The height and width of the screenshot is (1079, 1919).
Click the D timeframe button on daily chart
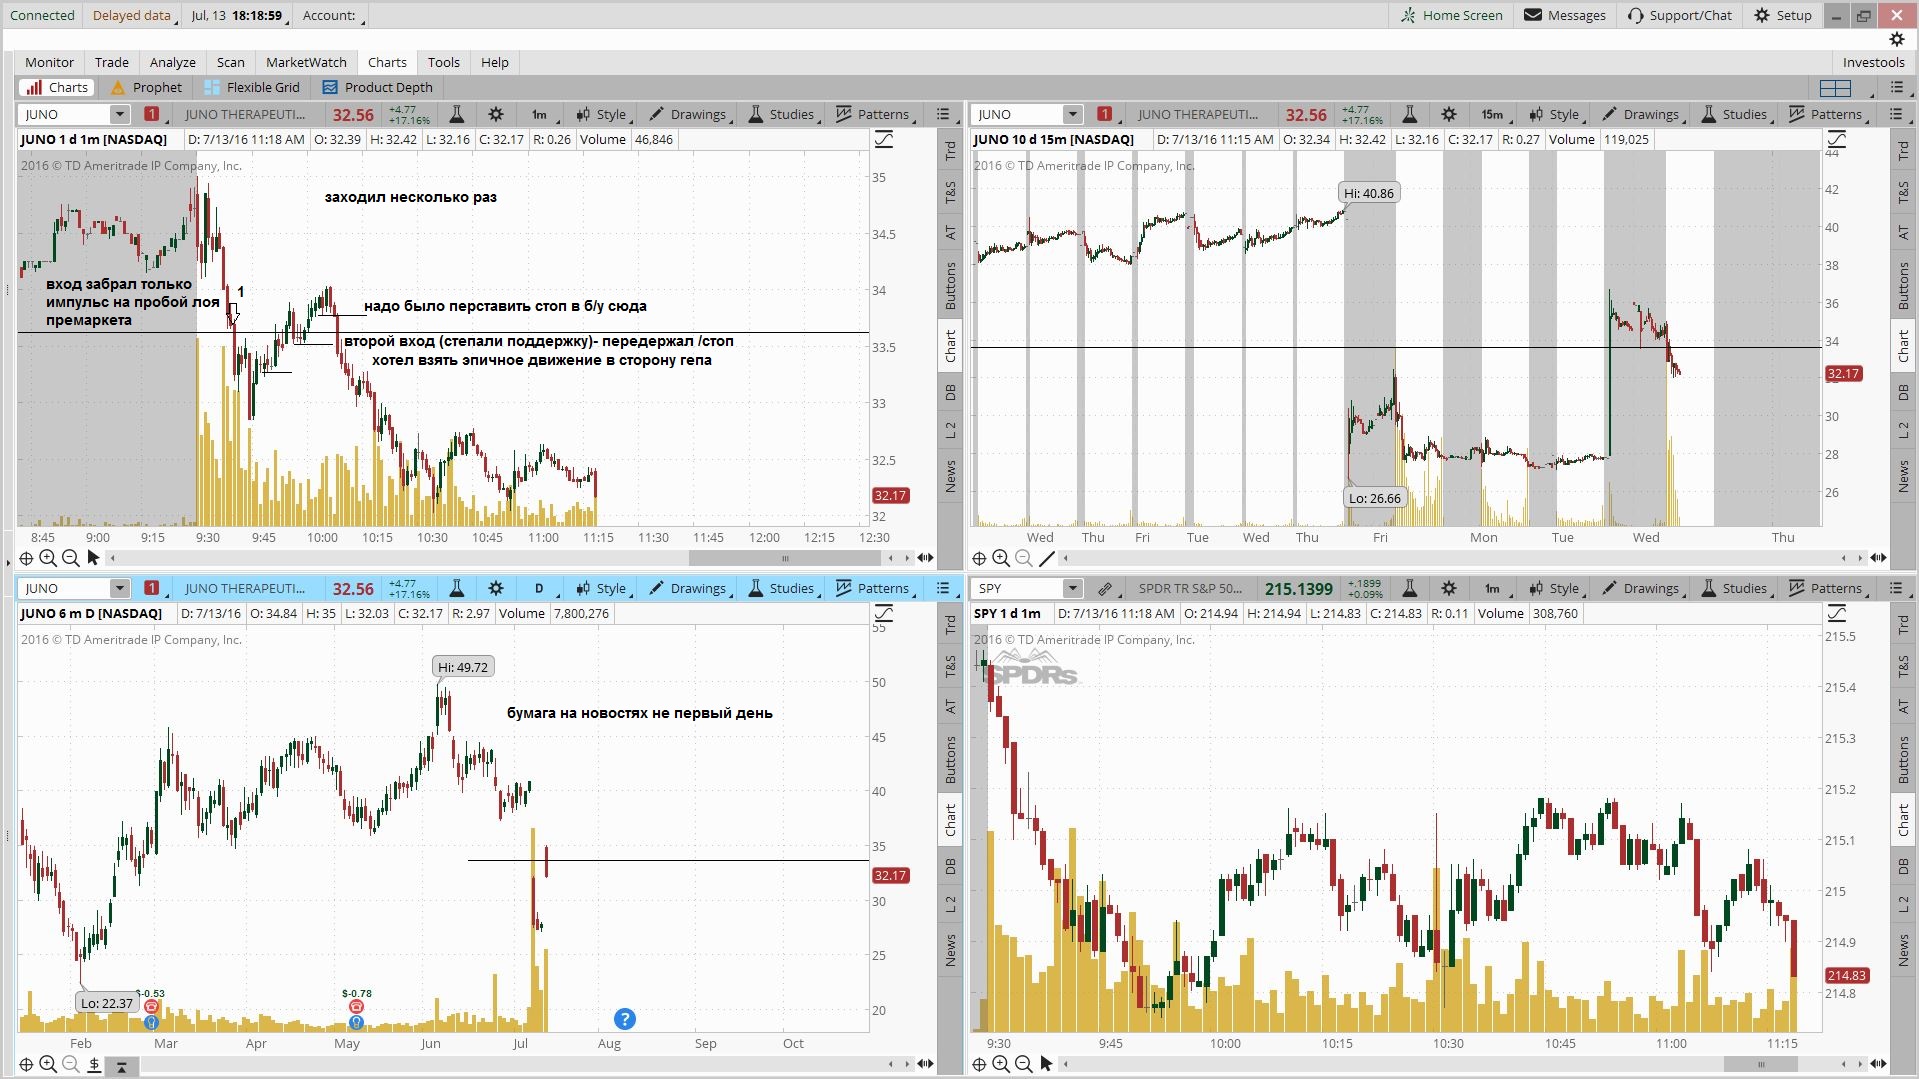[x=539, y=588]
